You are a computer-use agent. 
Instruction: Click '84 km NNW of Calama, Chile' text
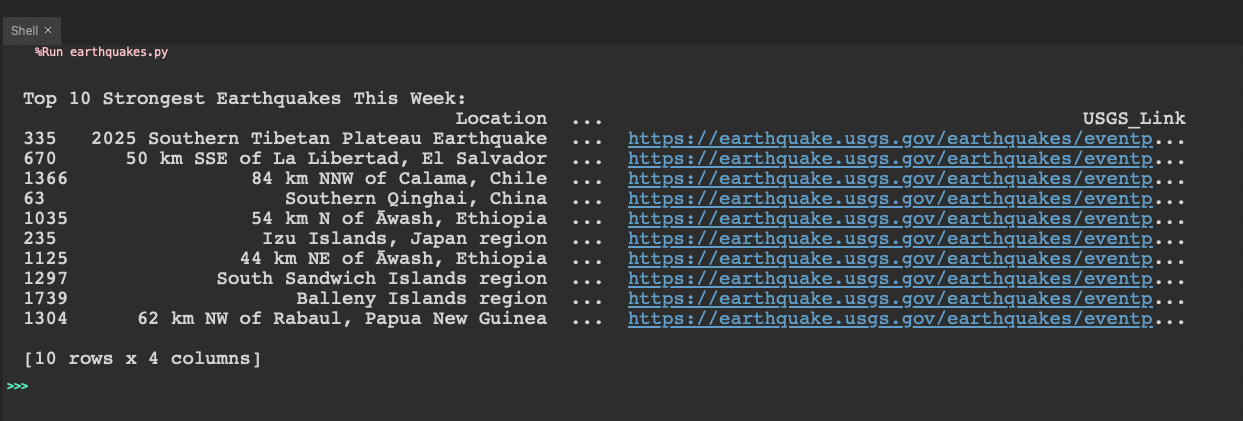point(399,178)
